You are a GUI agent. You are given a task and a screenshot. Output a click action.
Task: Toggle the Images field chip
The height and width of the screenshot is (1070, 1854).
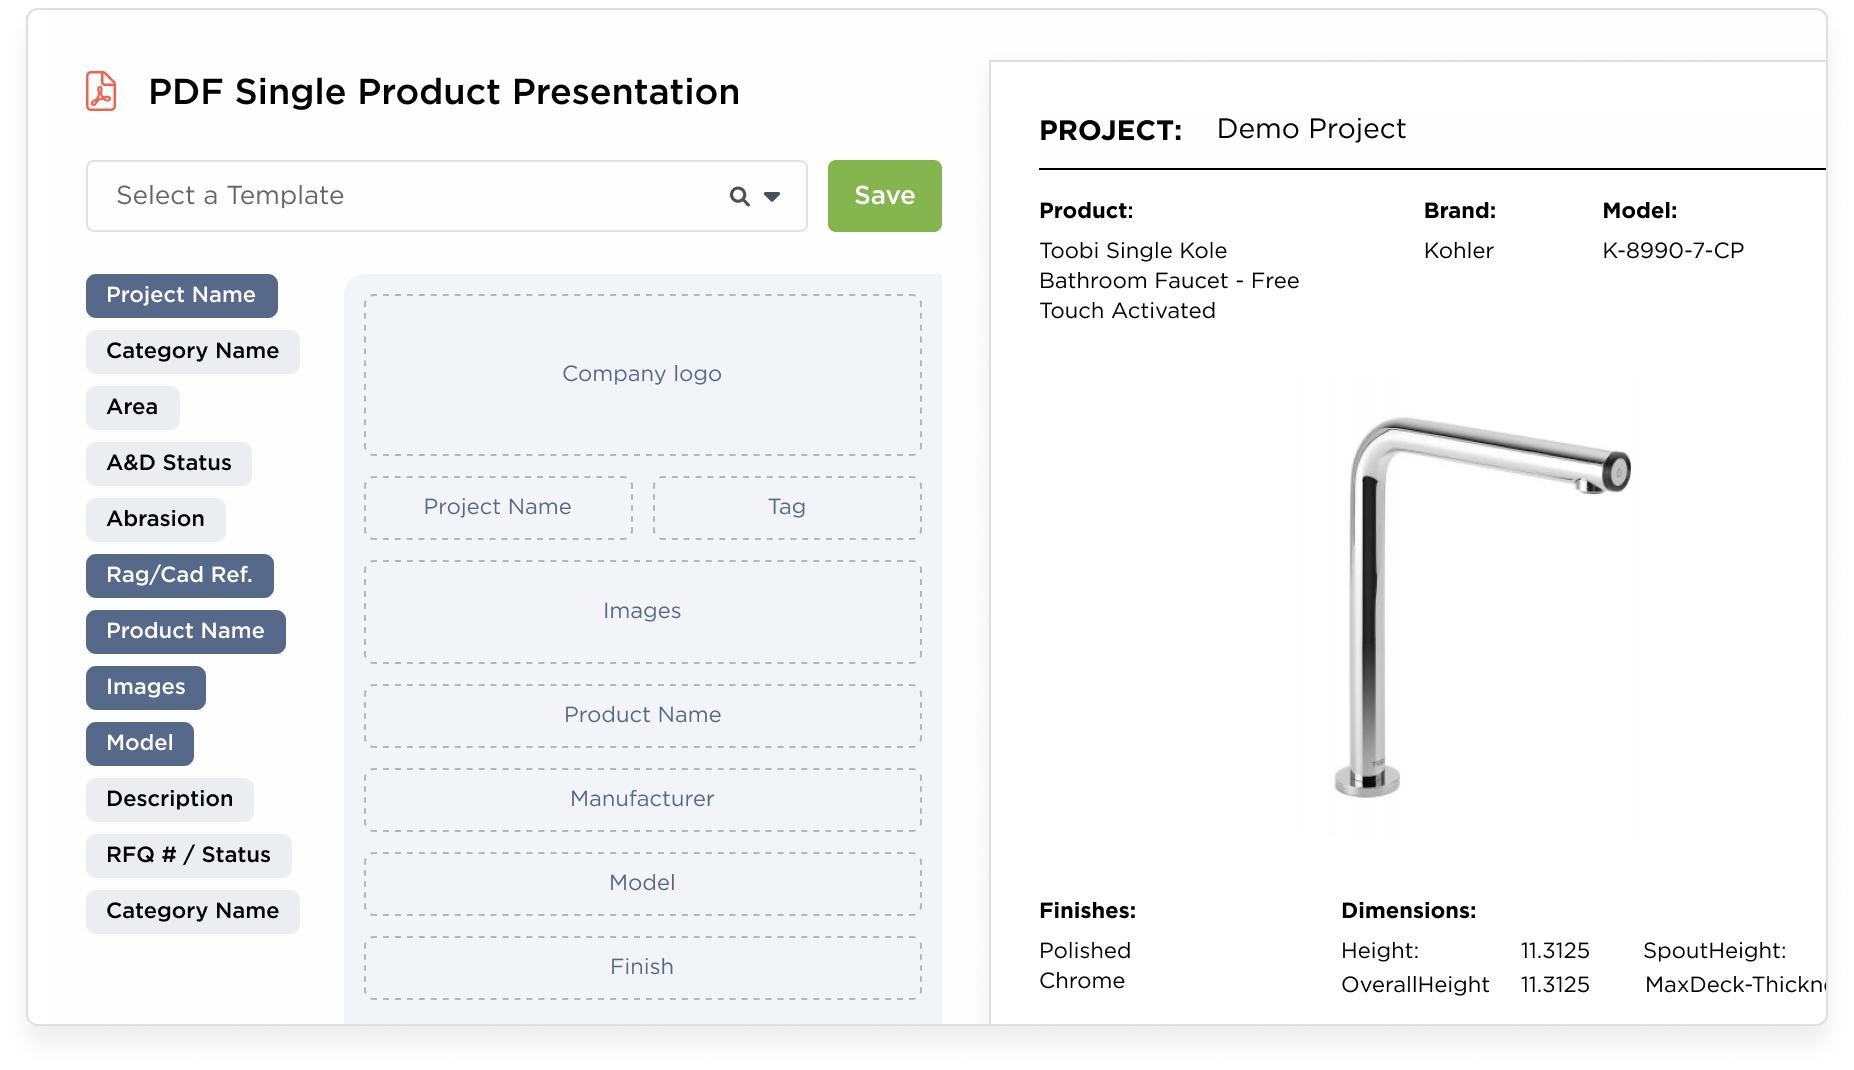[x=145, y=688]
